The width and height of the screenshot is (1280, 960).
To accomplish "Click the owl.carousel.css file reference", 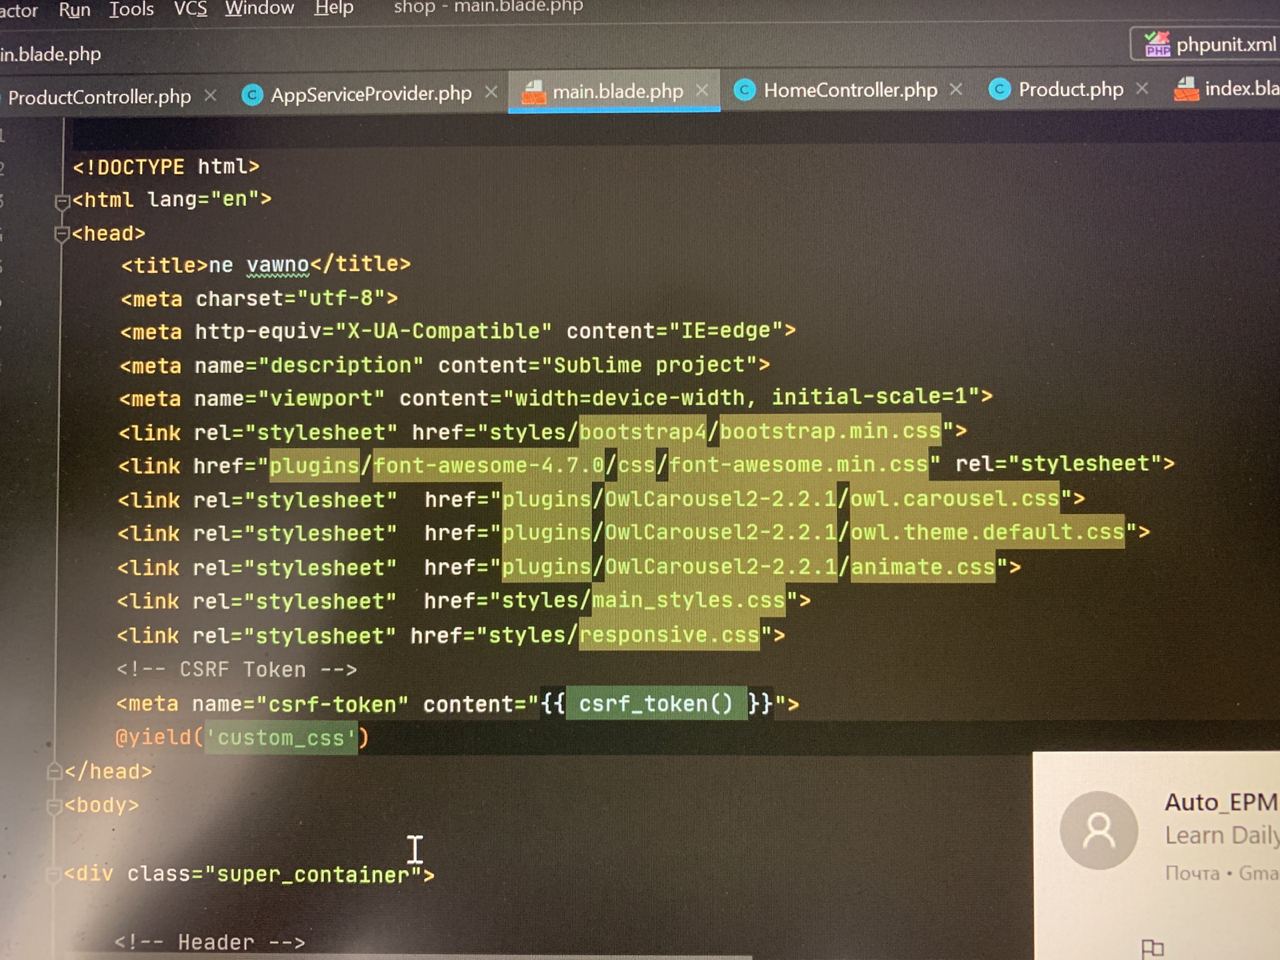I will click(954, 498).
